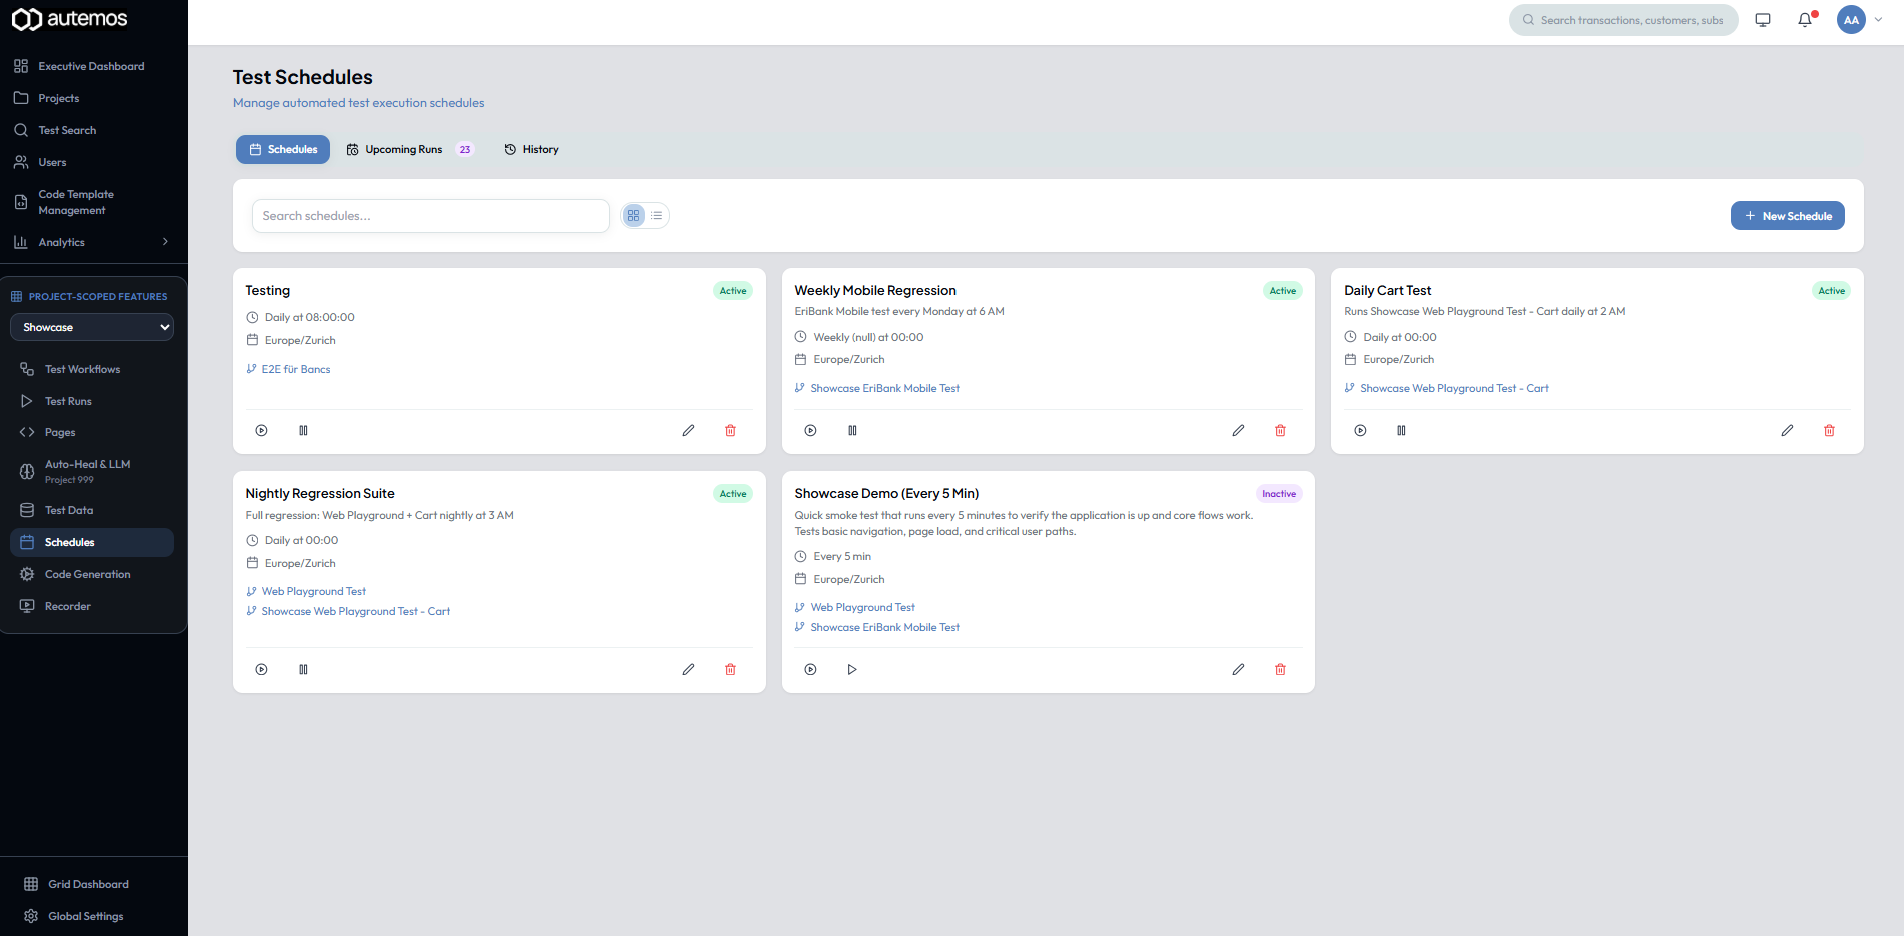Delete the Nightly Regression Suite schedule
Image resolution: width=1904 pixels, height=936 pixels.
pyautogui.click(x=730, y=669)
